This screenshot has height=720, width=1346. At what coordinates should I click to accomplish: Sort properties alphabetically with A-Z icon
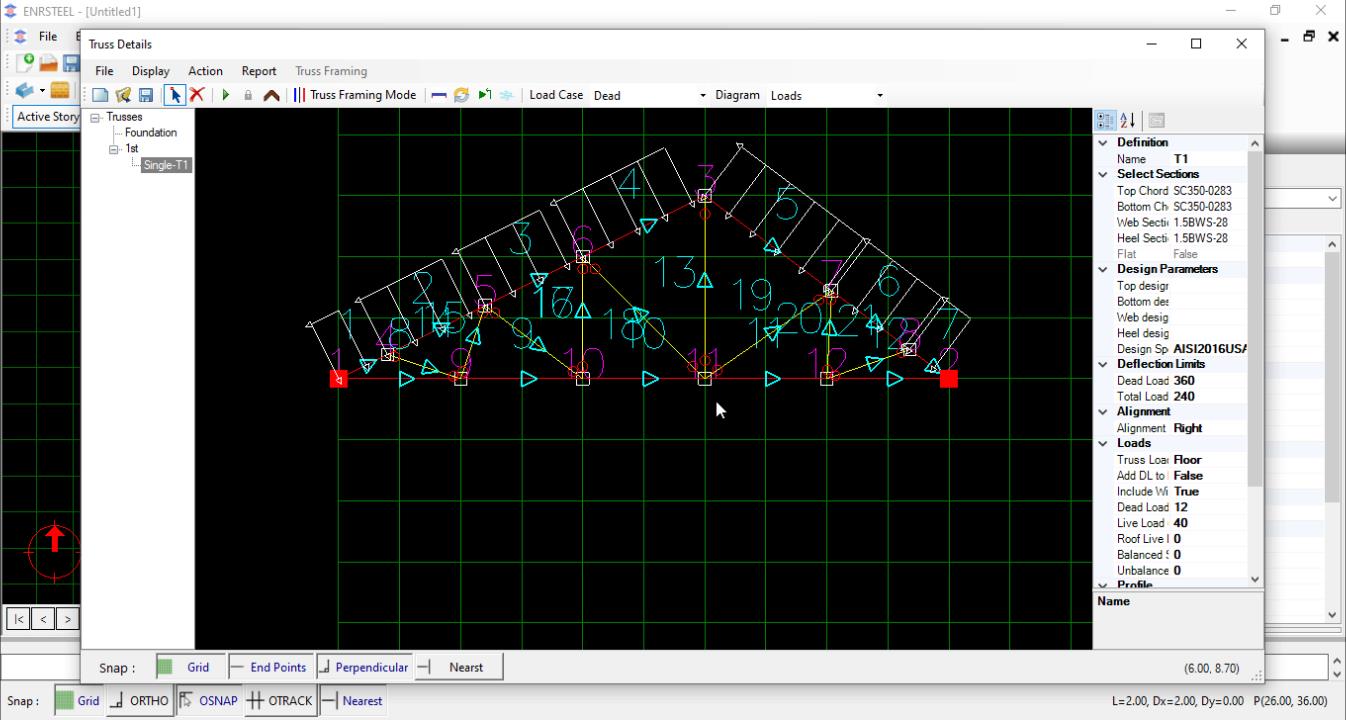point(1127,120)
